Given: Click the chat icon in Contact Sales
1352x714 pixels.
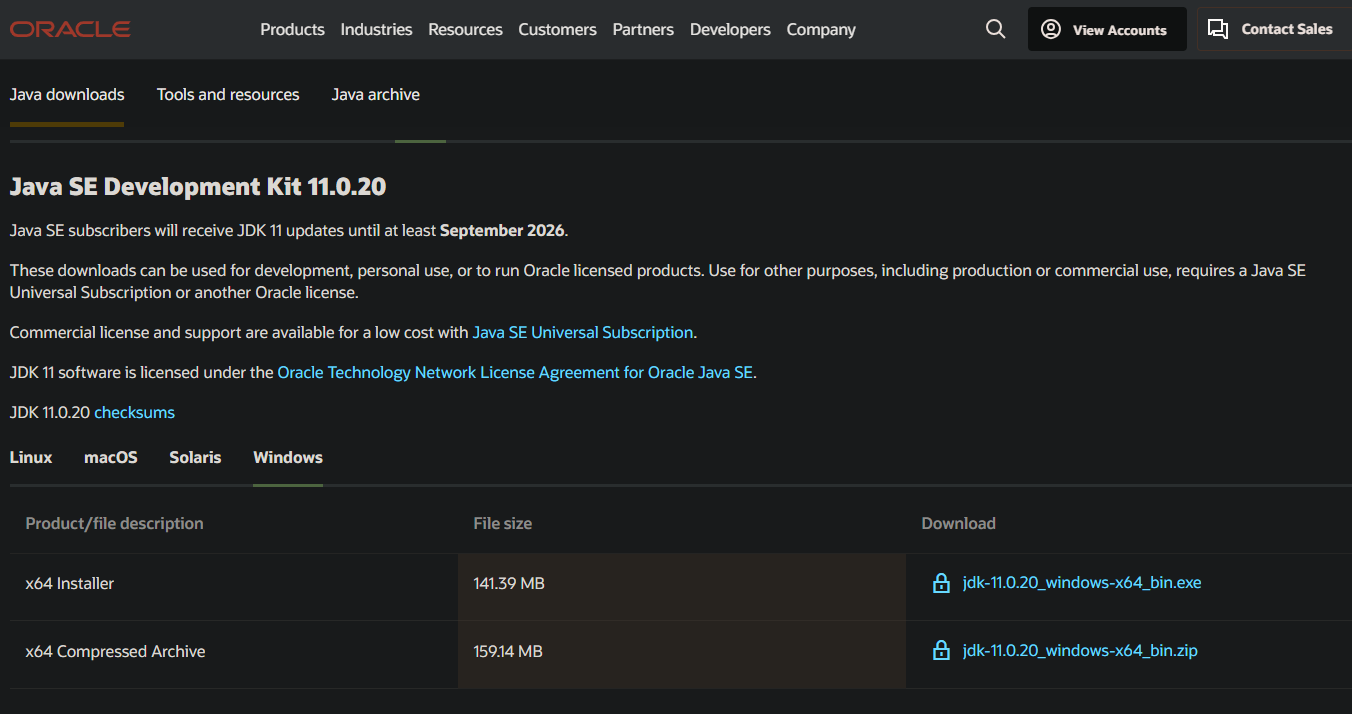Looking at the screenshot, I should pyautogui.click(x=1218, y=29).
